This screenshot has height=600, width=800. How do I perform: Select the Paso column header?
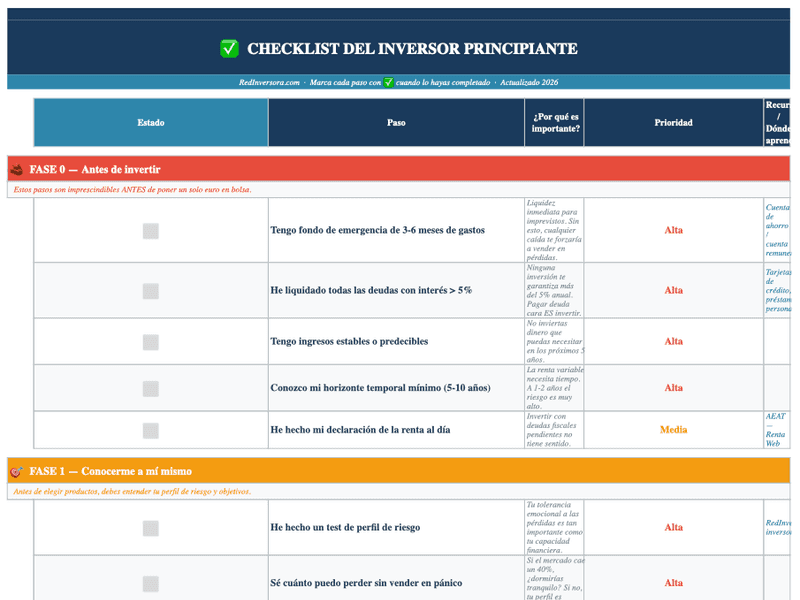(x=396, y=122)
